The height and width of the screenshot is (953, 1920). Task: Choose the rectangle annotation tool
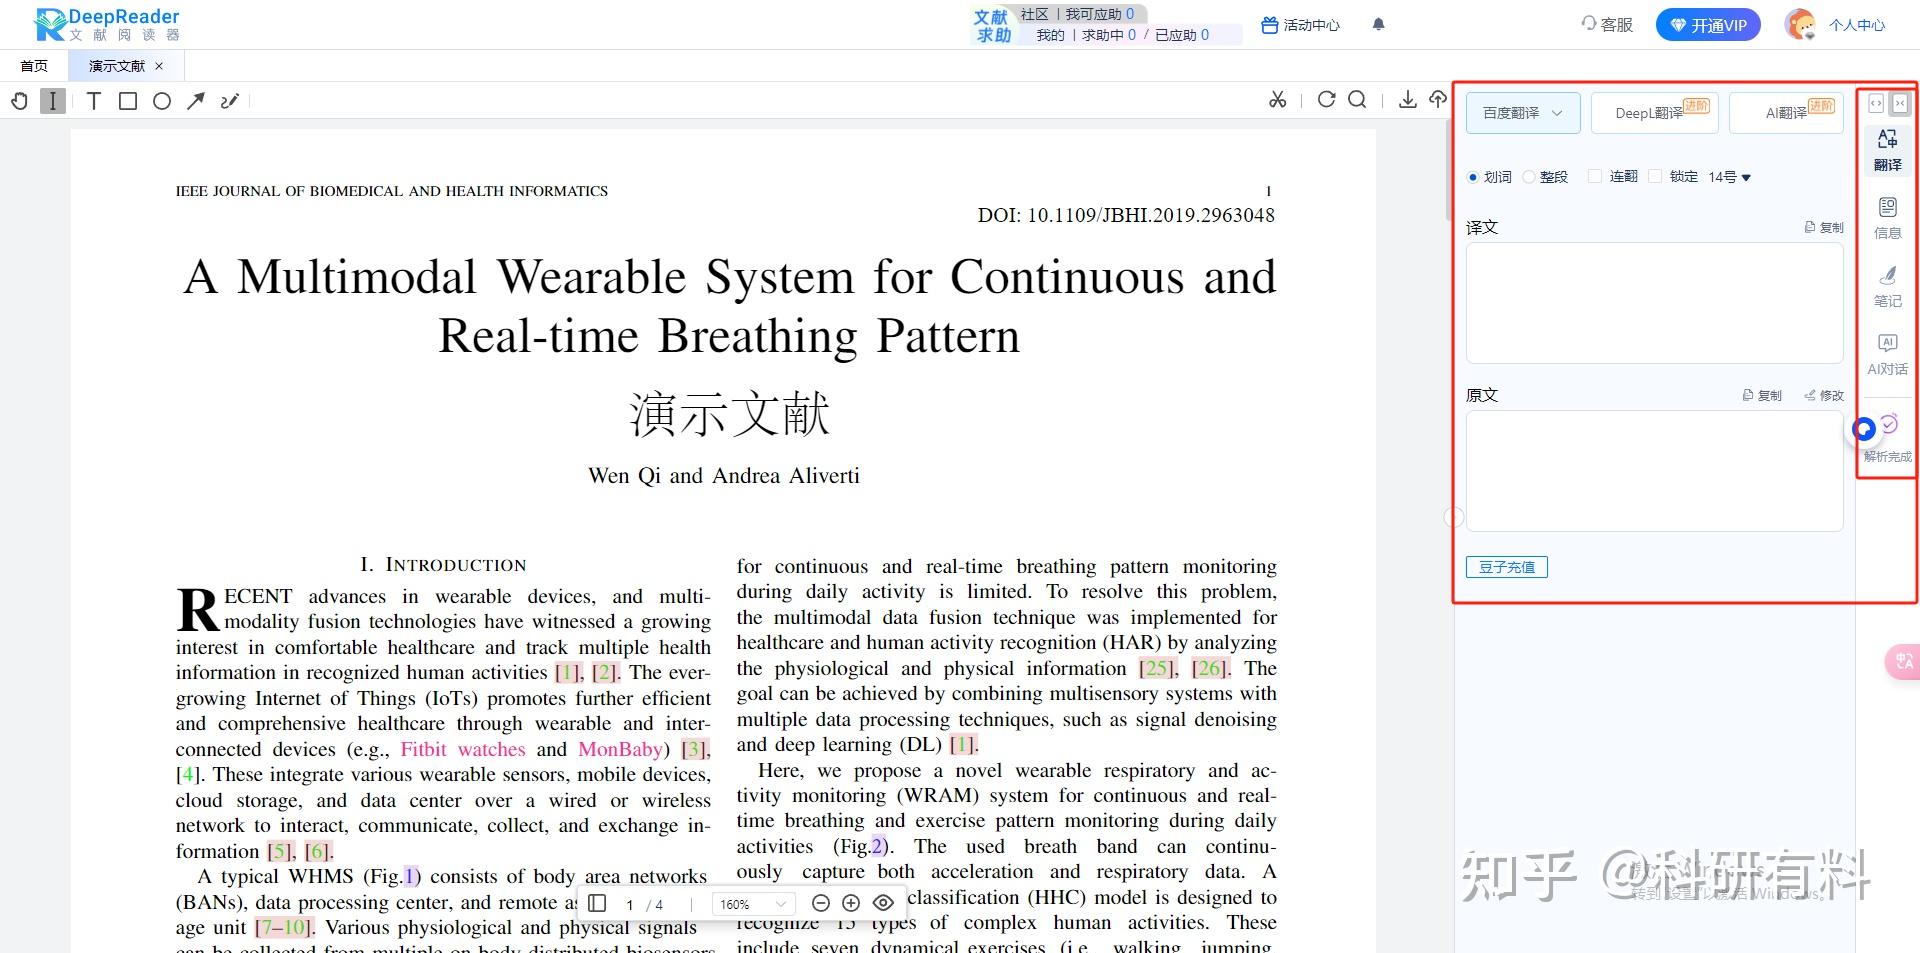point(128,101)
